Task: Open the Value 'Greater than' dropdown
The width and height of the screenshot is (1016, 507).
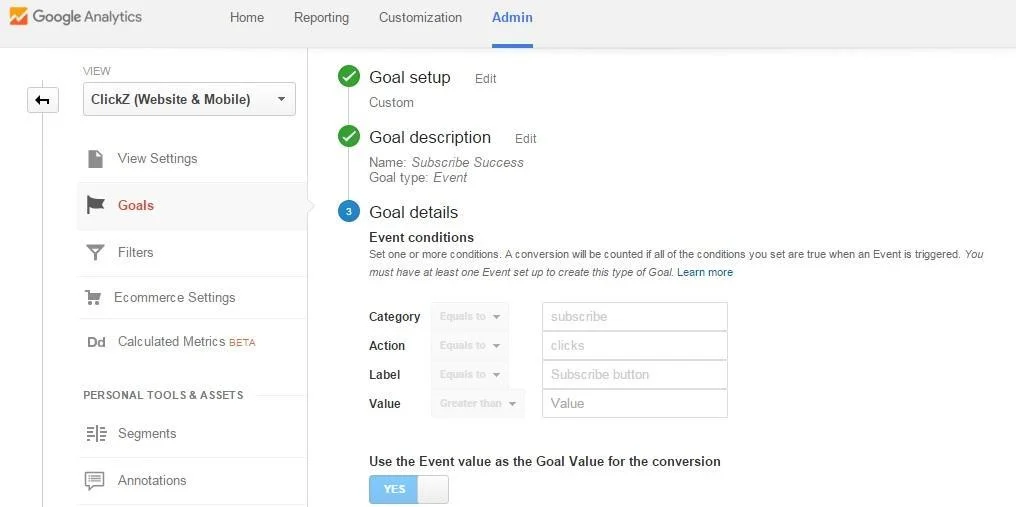Action: tap(477, 404)
